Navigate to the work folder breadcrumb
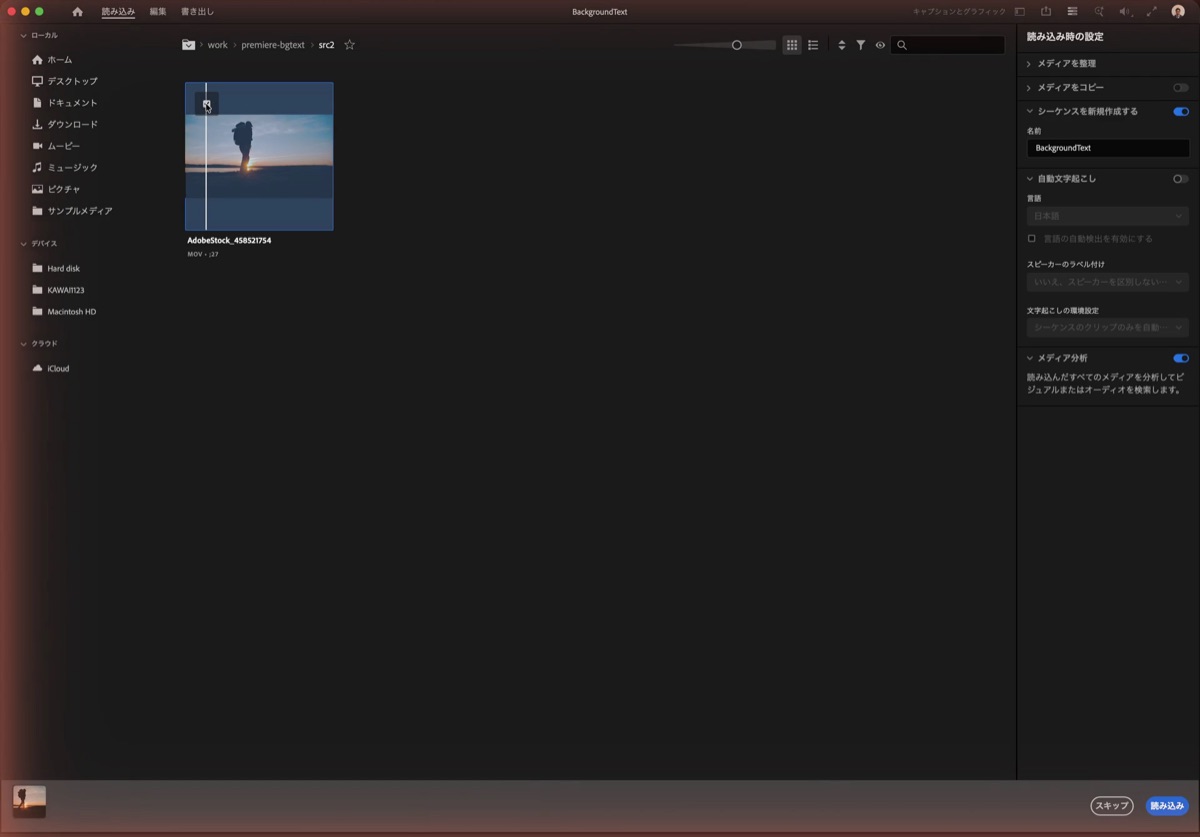This screenshot has width=1200, height=837. 218,45
